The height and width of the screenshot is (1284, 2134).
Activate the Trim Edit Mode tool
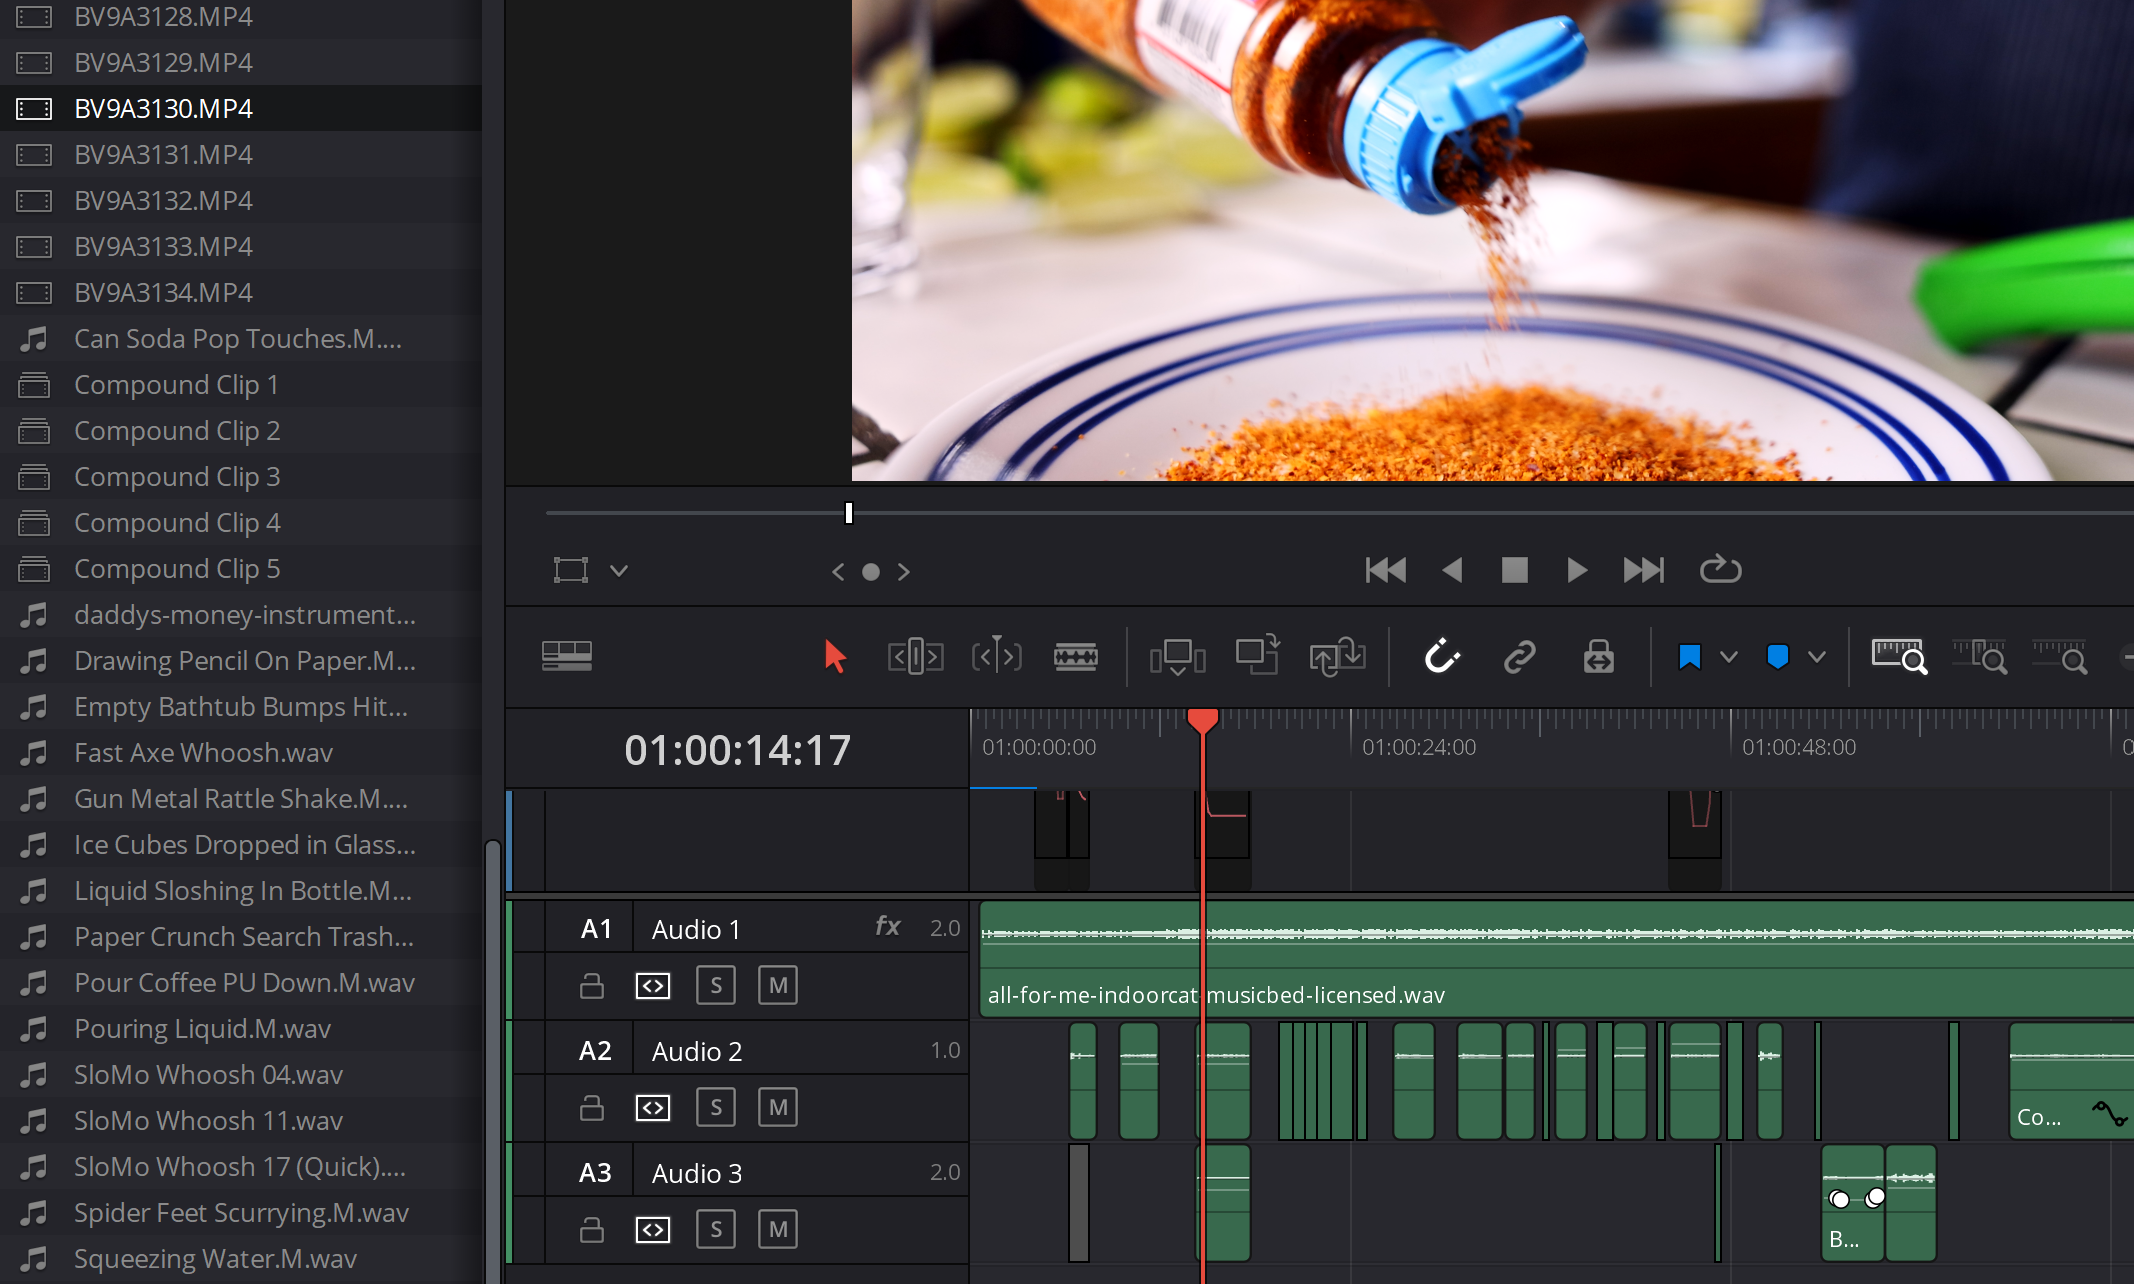coord(915,657)
